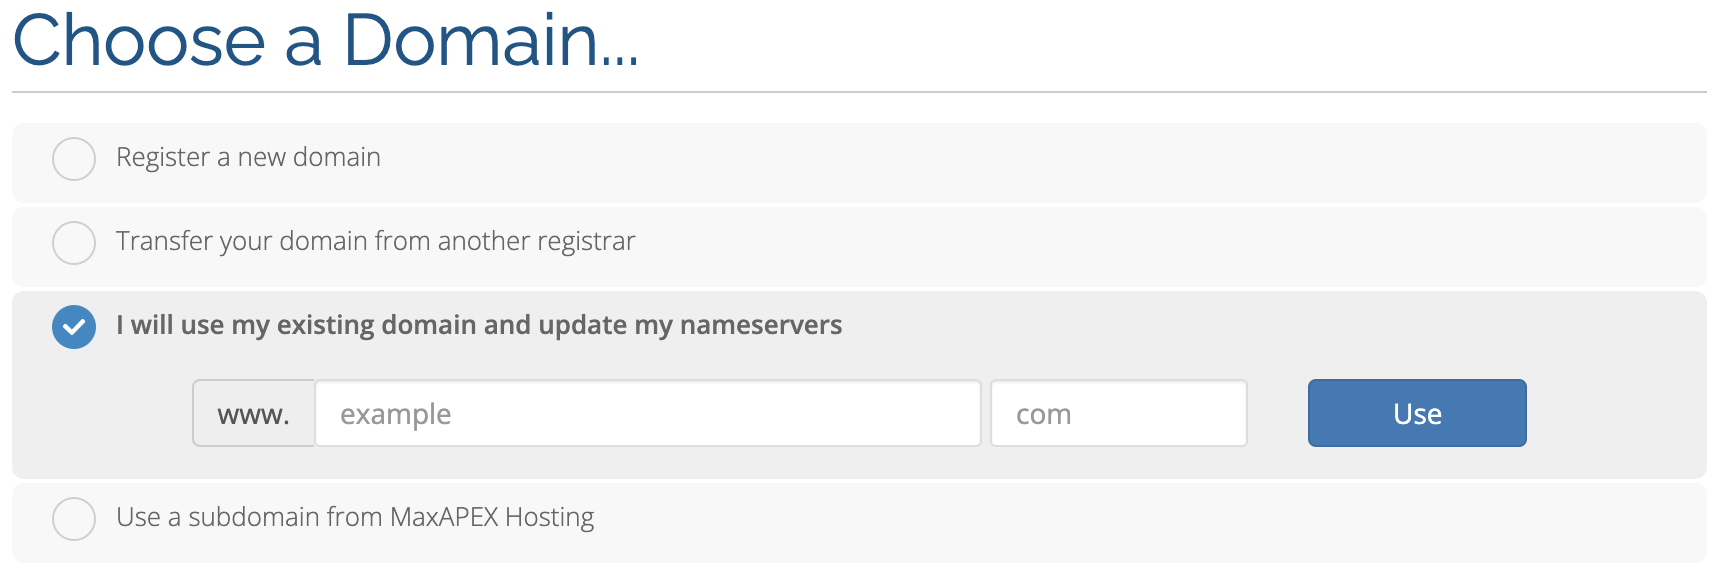This screenshot has height=574, width=1722.
Task: Click the empty circle beside Register option
Action: click(x=74, y=159)
